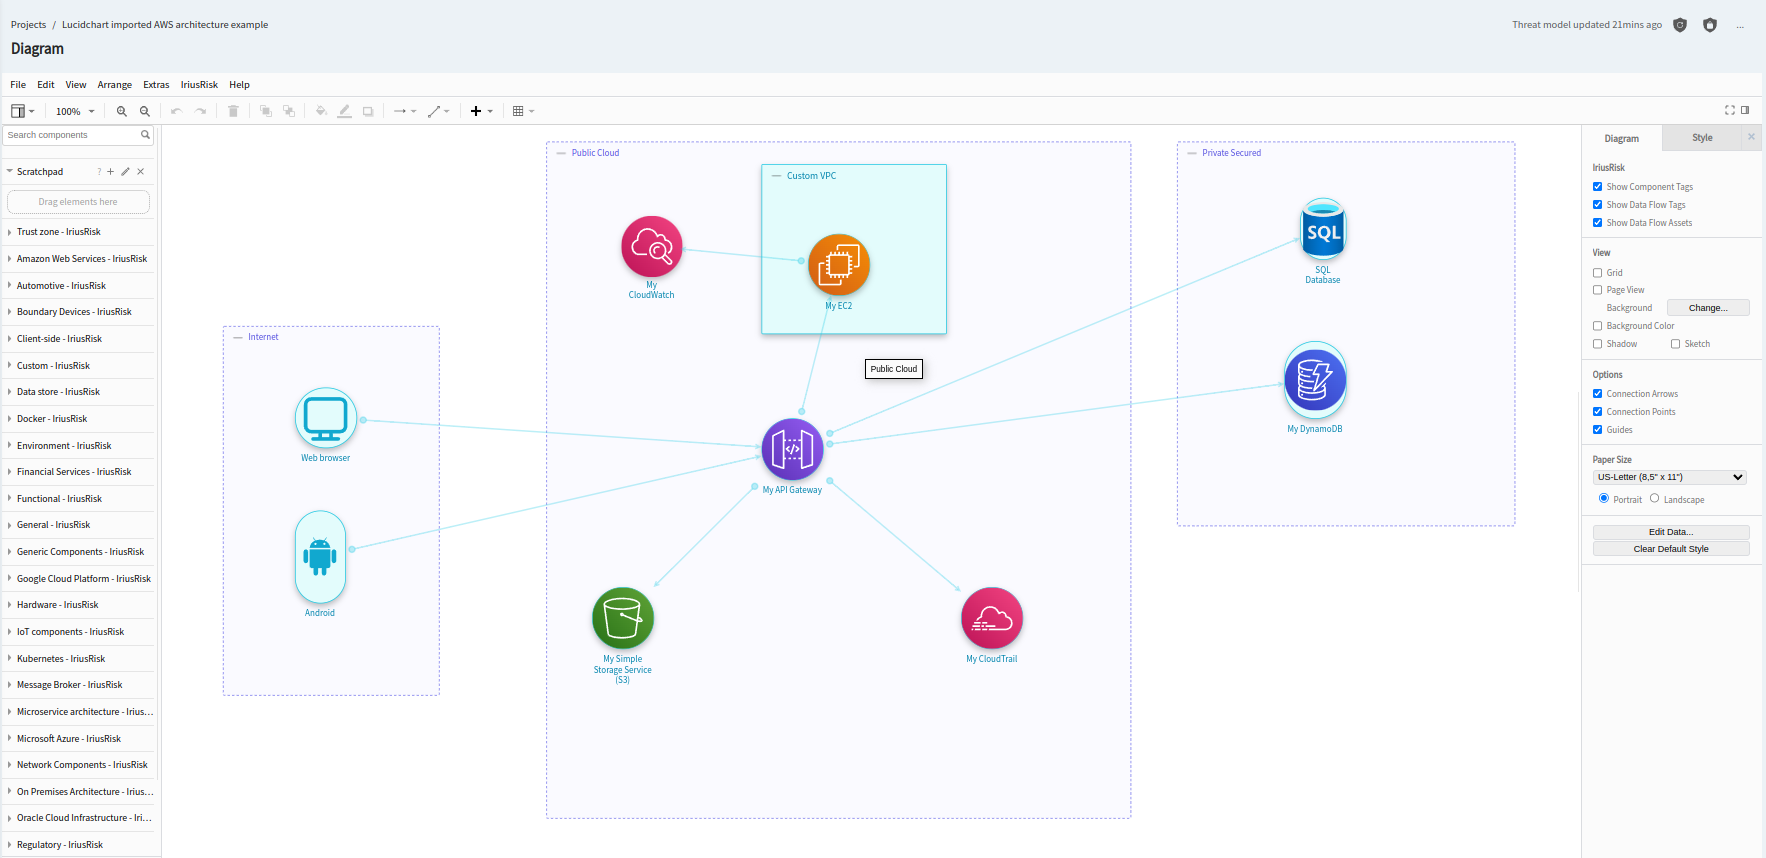Delete selection using the trash icon
Viewport: 1766px width, 858px height.
coord(233,111)
